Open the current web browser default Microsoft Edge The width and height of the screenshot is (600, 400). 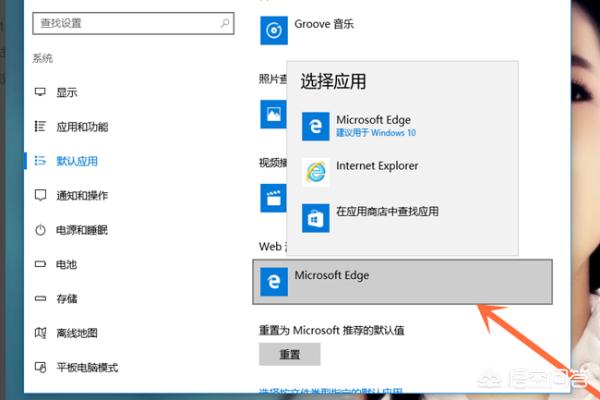point(403,282)
